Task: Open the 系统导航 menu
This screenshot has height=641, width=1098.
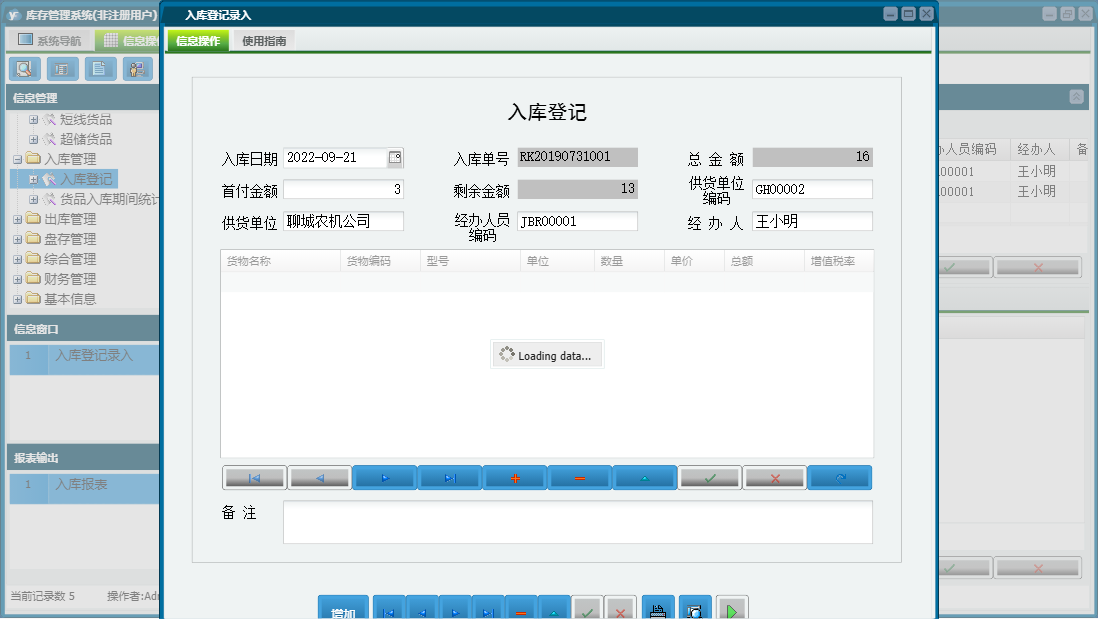Action: coord(52,42)
